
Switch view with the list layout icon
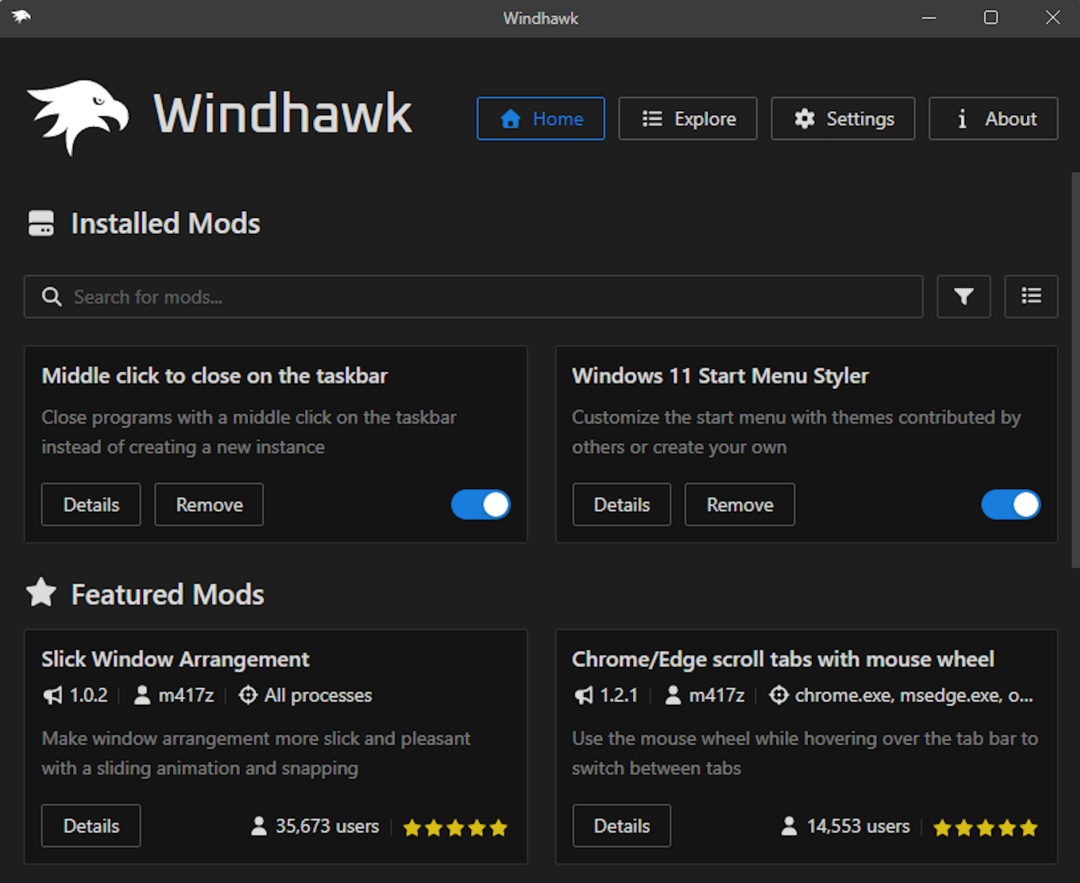click(x=1031, y=297)
